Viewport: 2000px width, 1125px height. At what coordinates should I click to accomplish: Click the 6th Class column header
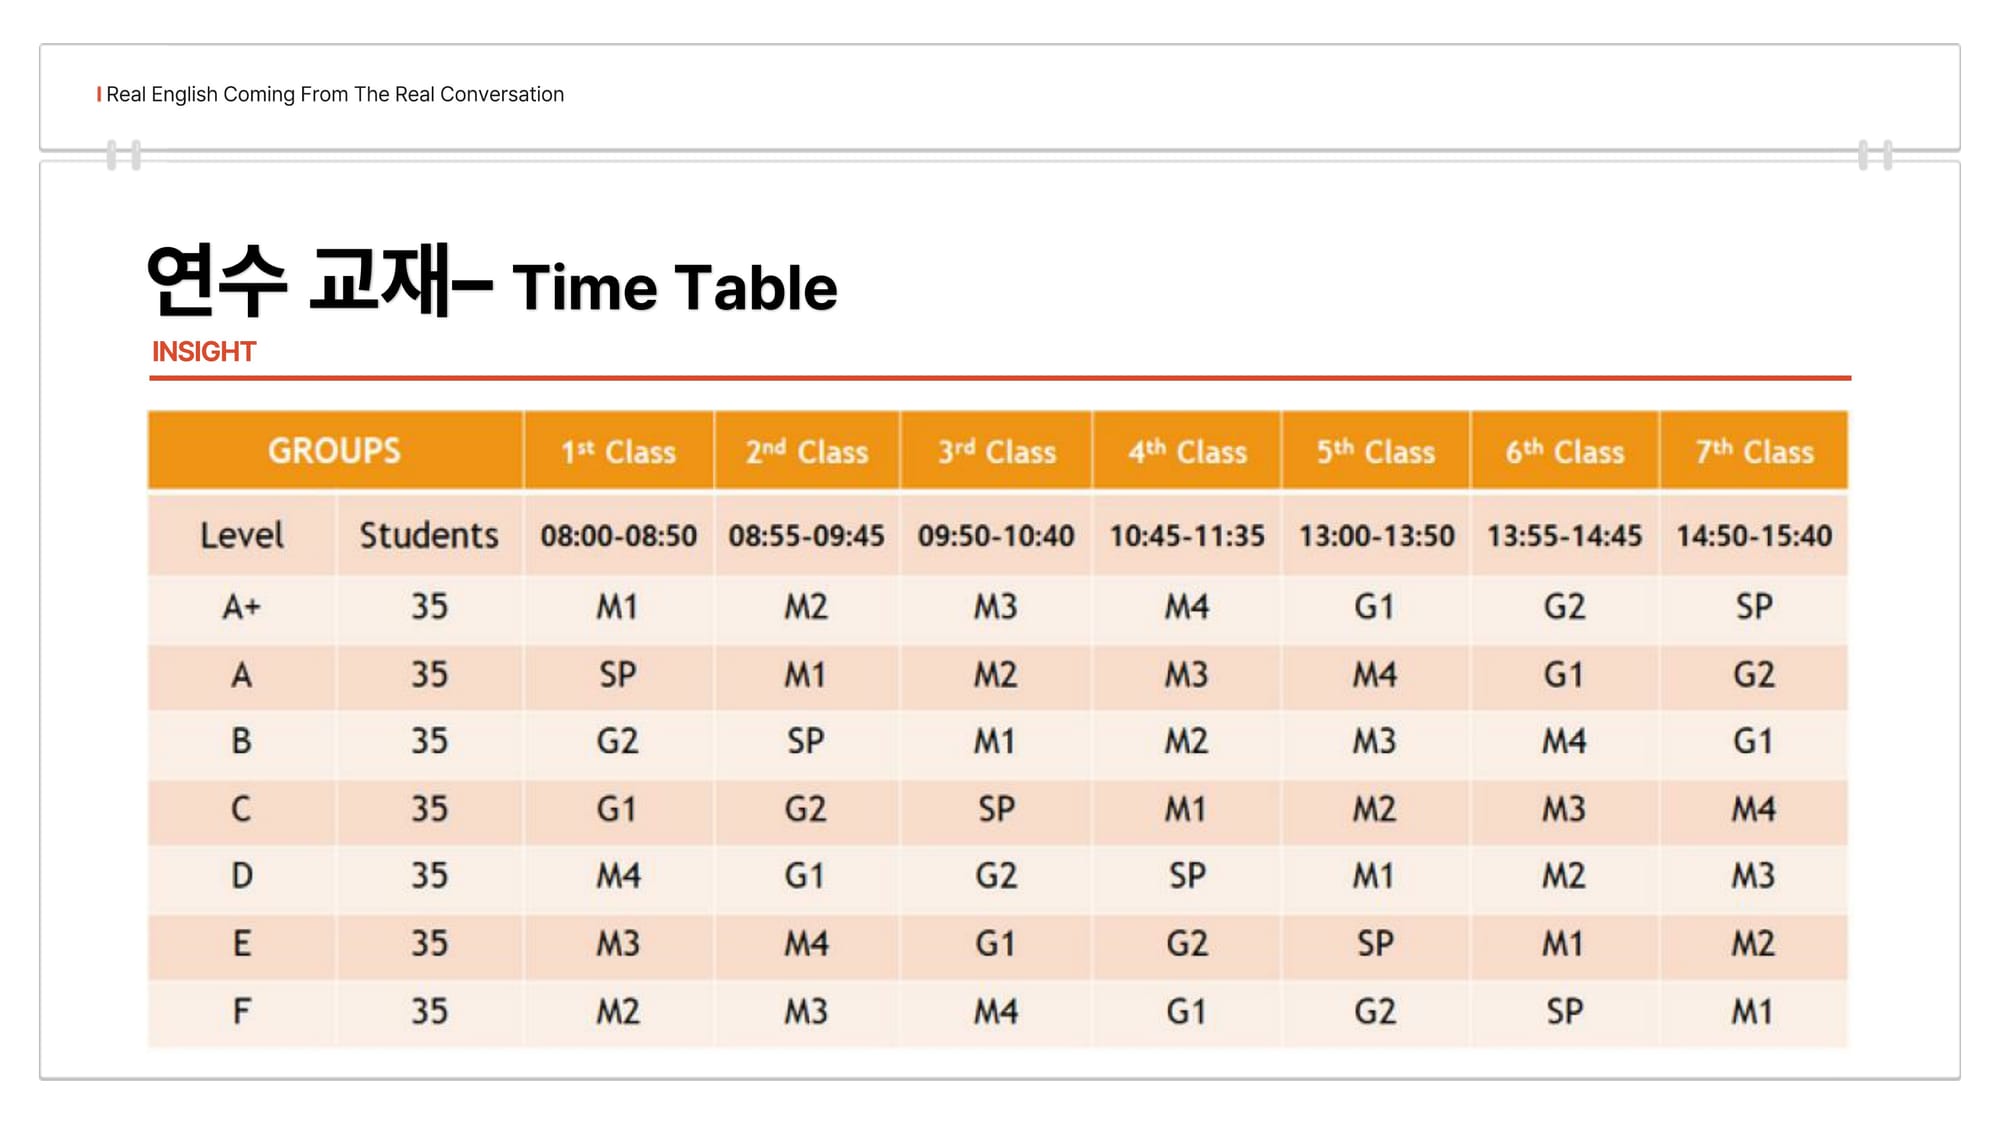(x=1564, y=452)
